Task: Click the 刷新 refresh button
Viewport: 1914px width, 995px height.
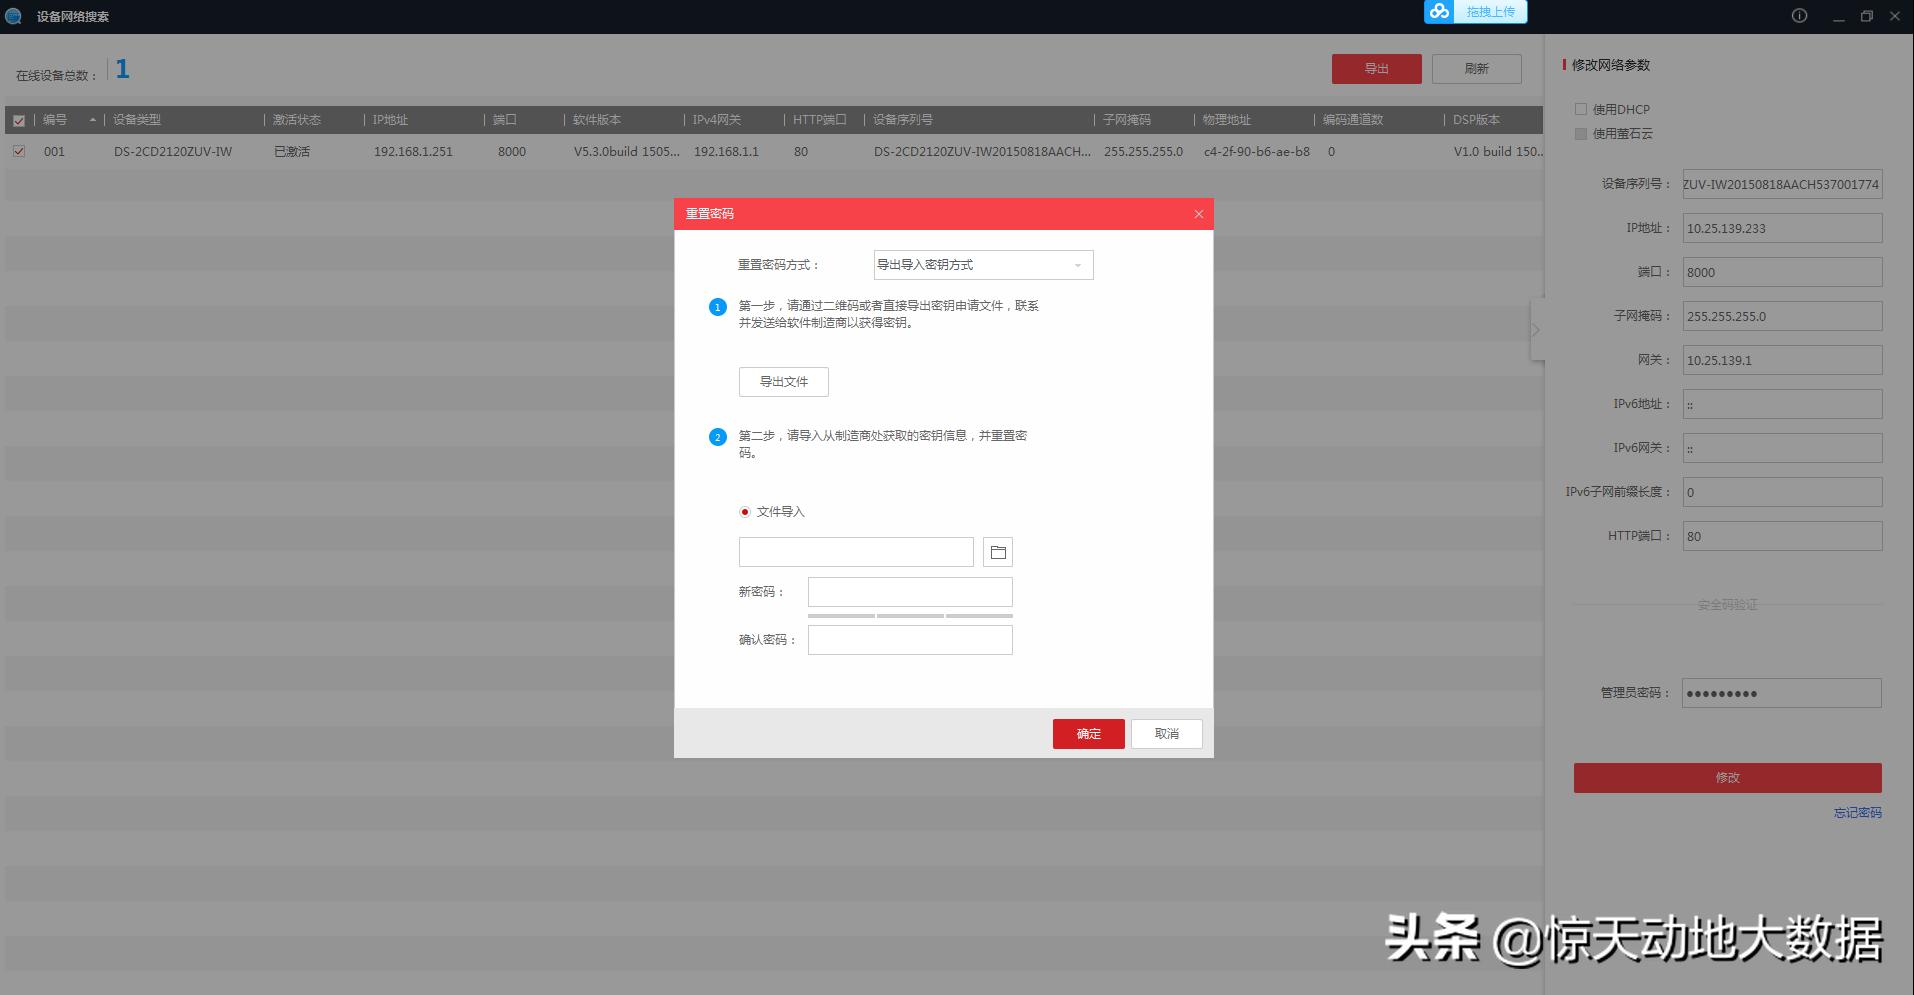Action: pos(1477,68)
